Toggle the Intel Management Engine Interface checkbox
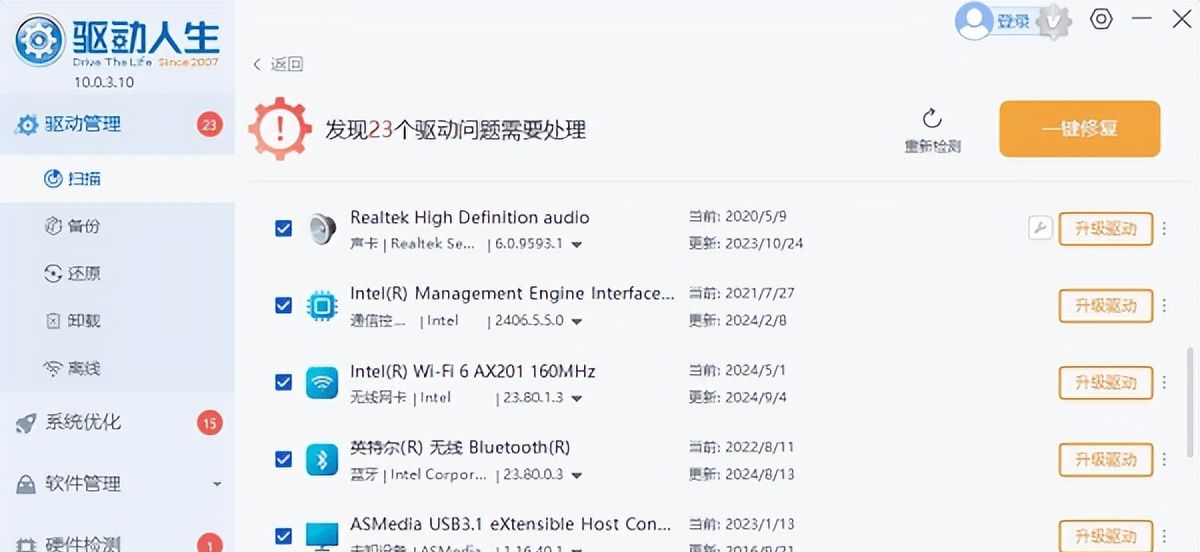Viewport: 1200px width, 552px height. [284, 305]
